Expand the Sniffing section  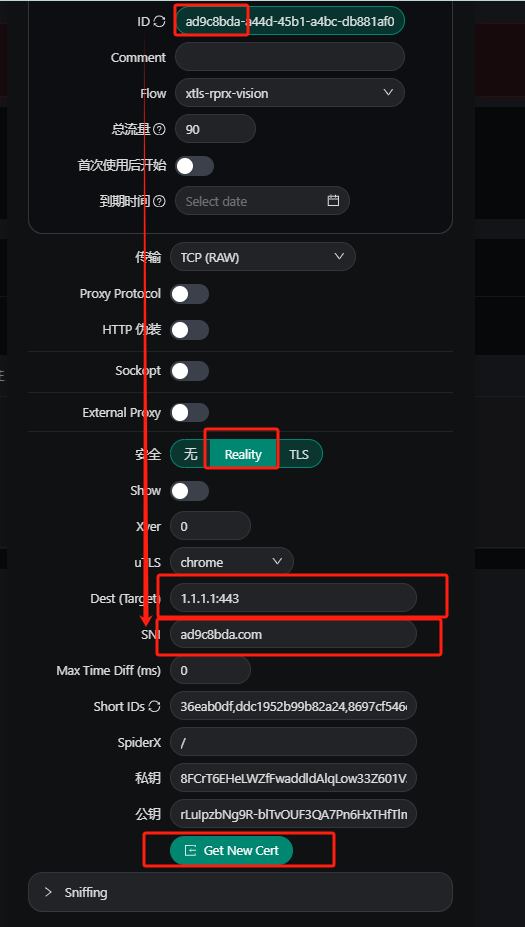pyautogui.click(x=240, y=892)
